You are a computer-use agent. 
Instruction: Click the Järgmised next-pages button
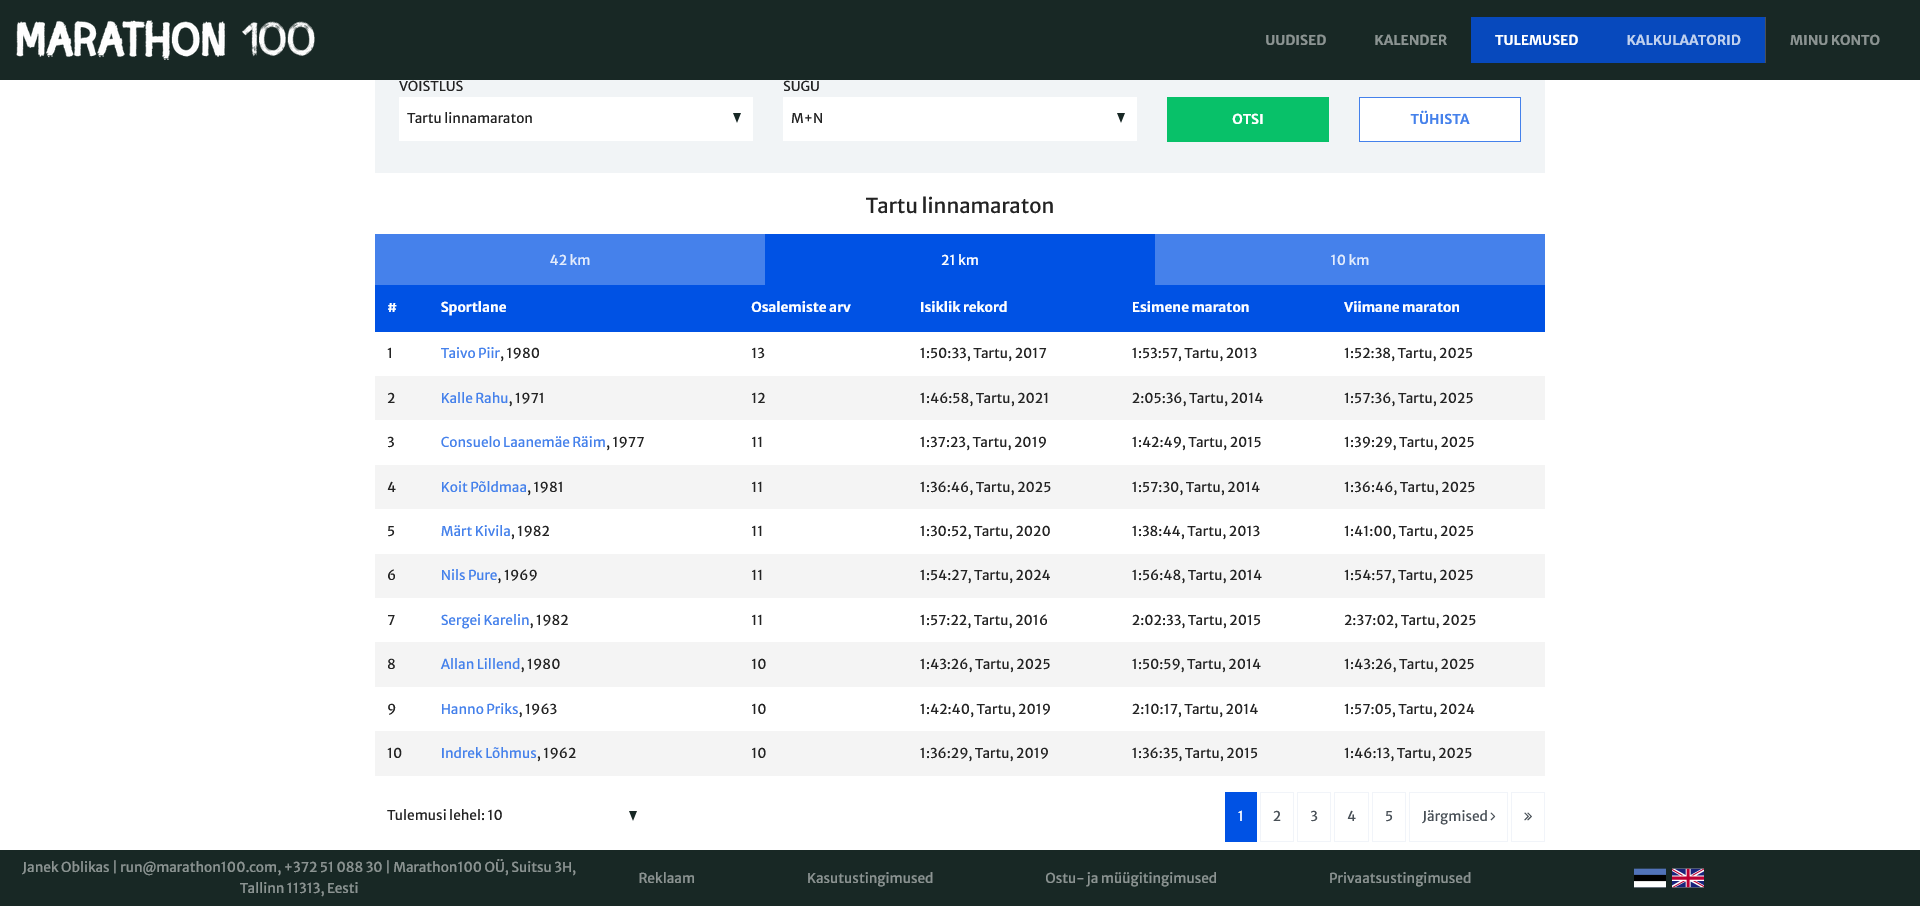[1458, 817]
